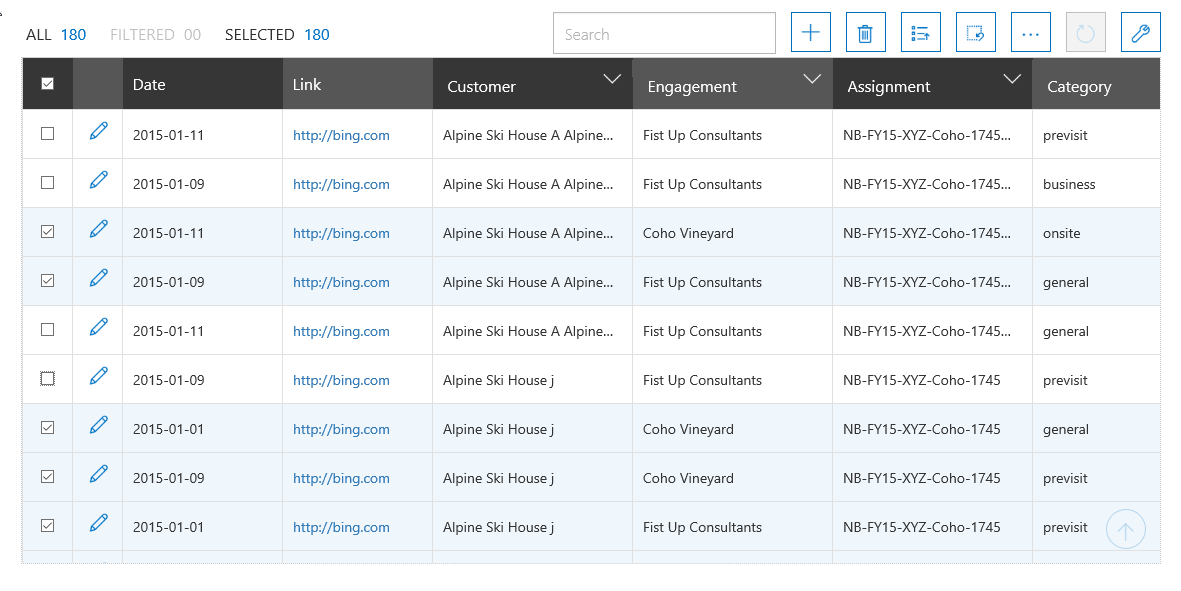Open the bing.com link in the 2015-01-11 previsit row
Screen dimensions: 1181x591
(x=341, y=136)
